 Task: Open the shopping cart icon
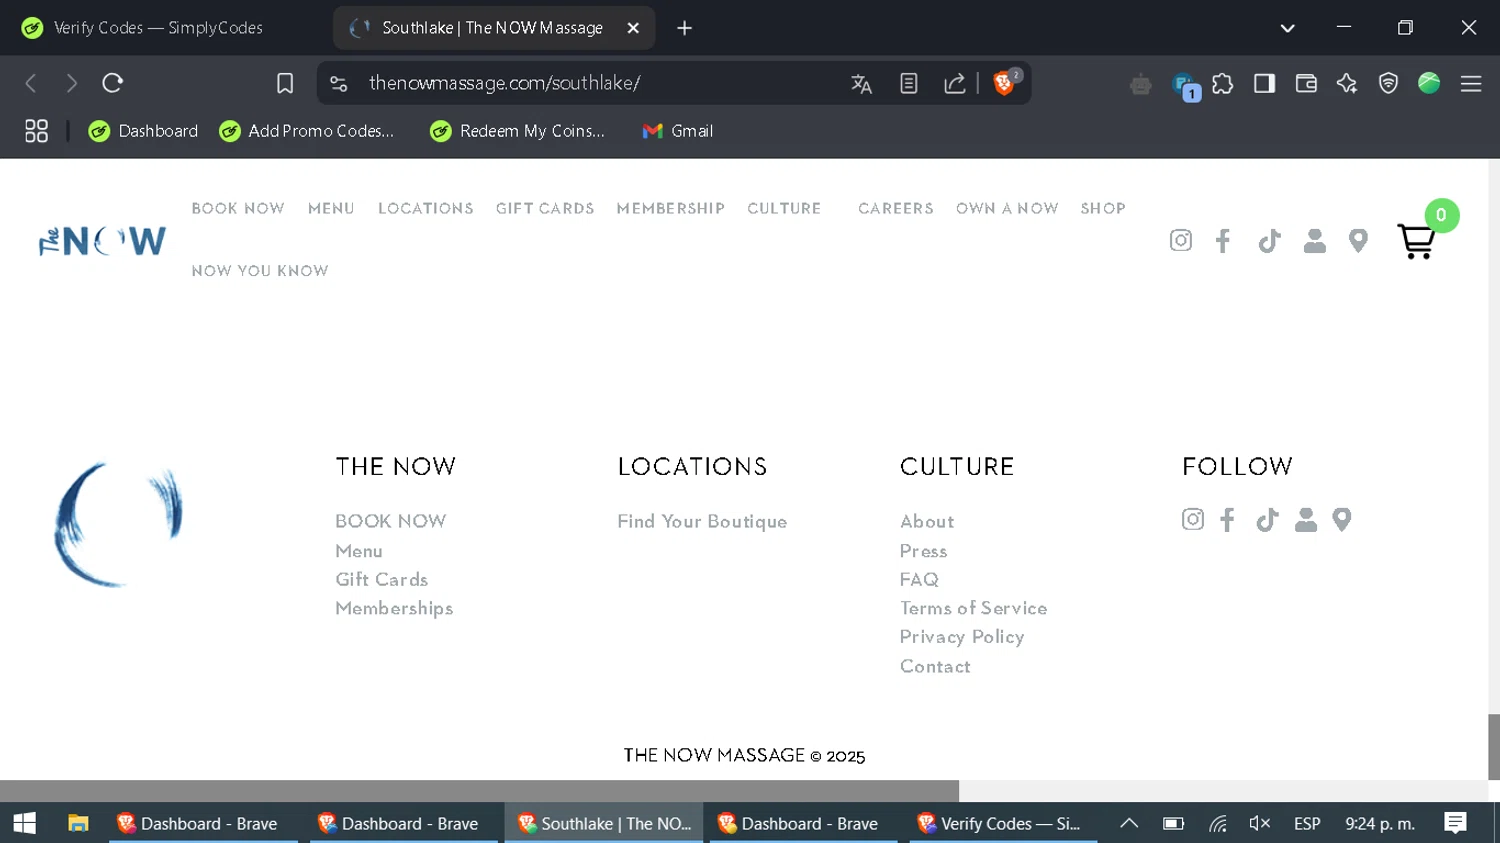pyautogui.click(x=1416, y=241)
